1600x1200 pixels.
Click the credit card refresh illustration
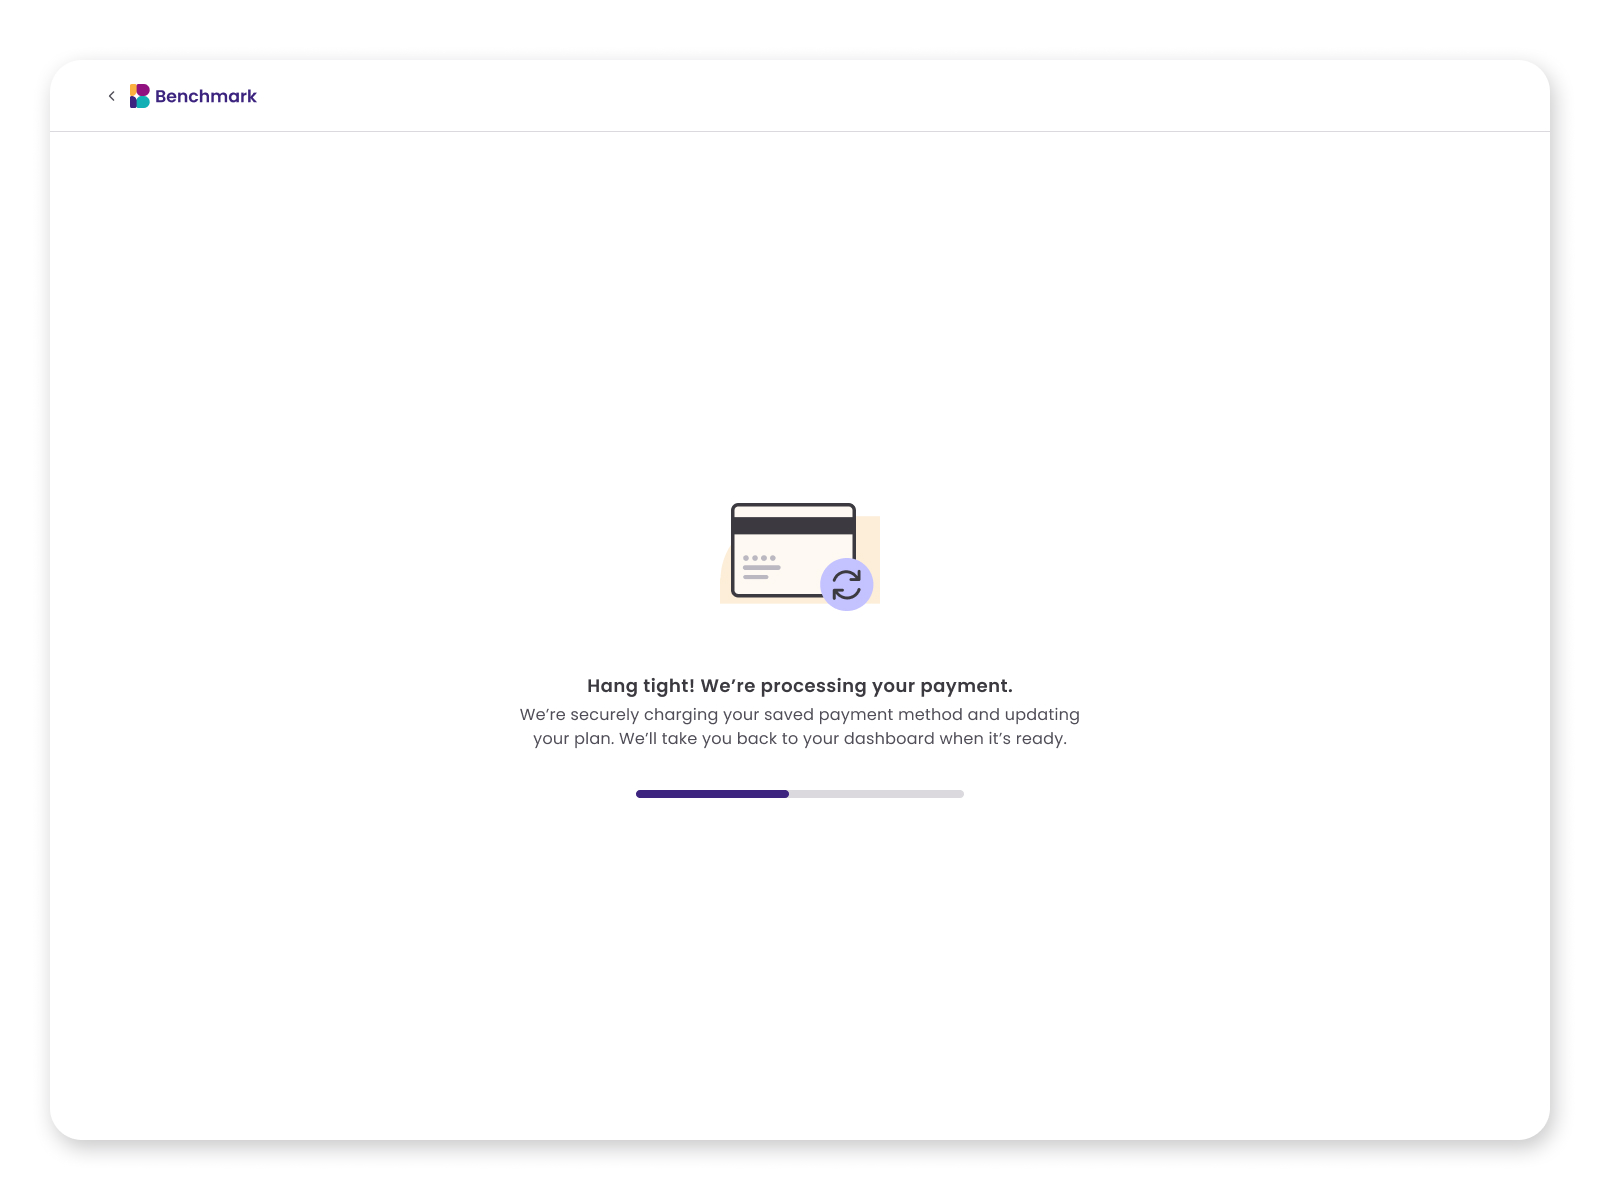(800, 557)
